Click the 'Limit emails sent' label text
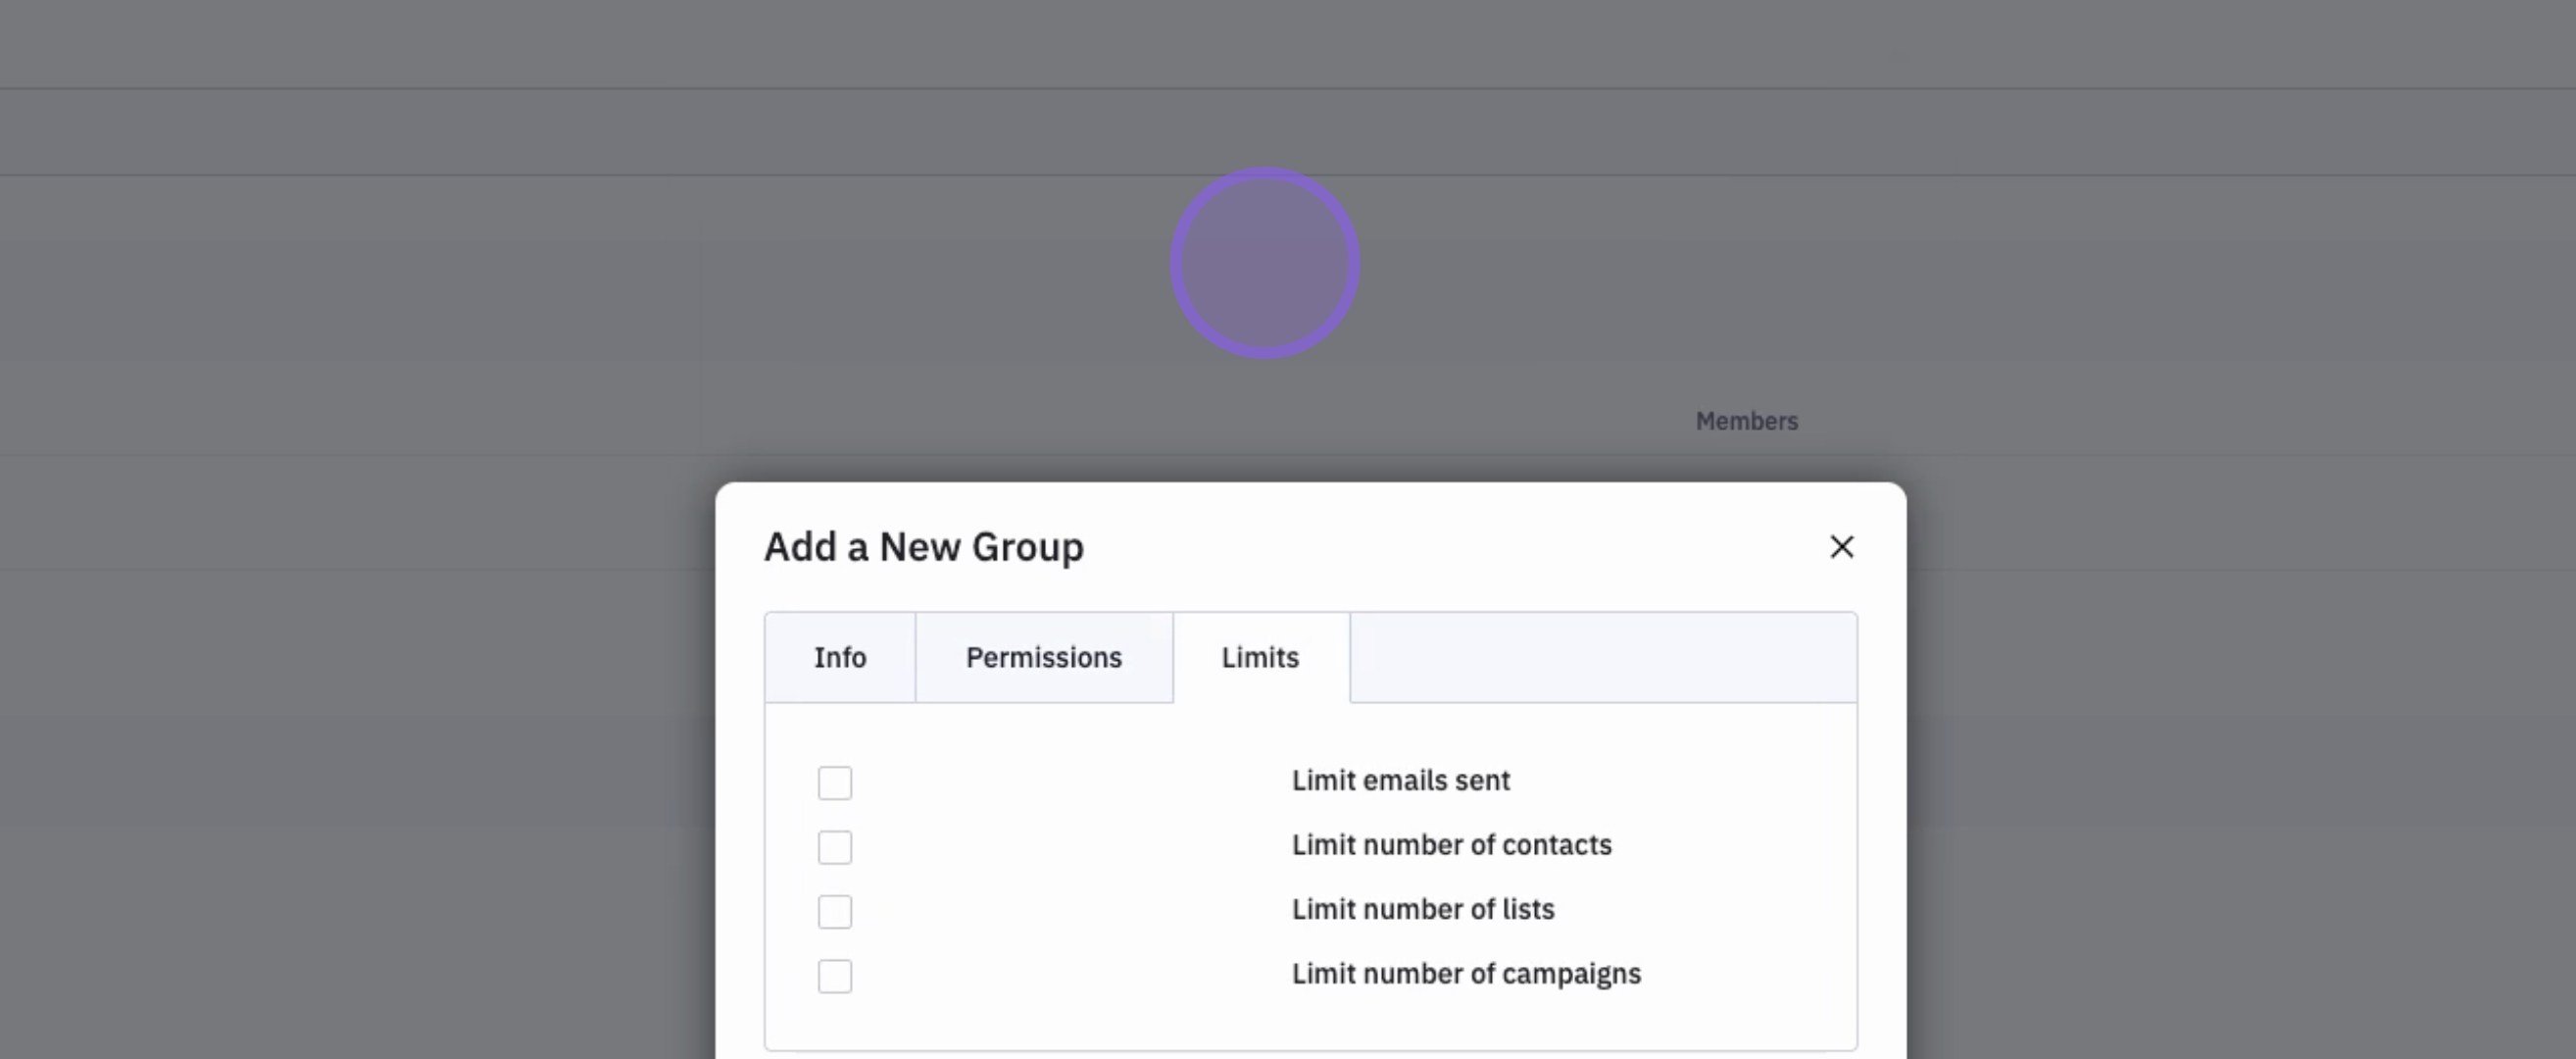Screen dimensions: 2576x1059 pyautogui.click(x=1400, y=781)
